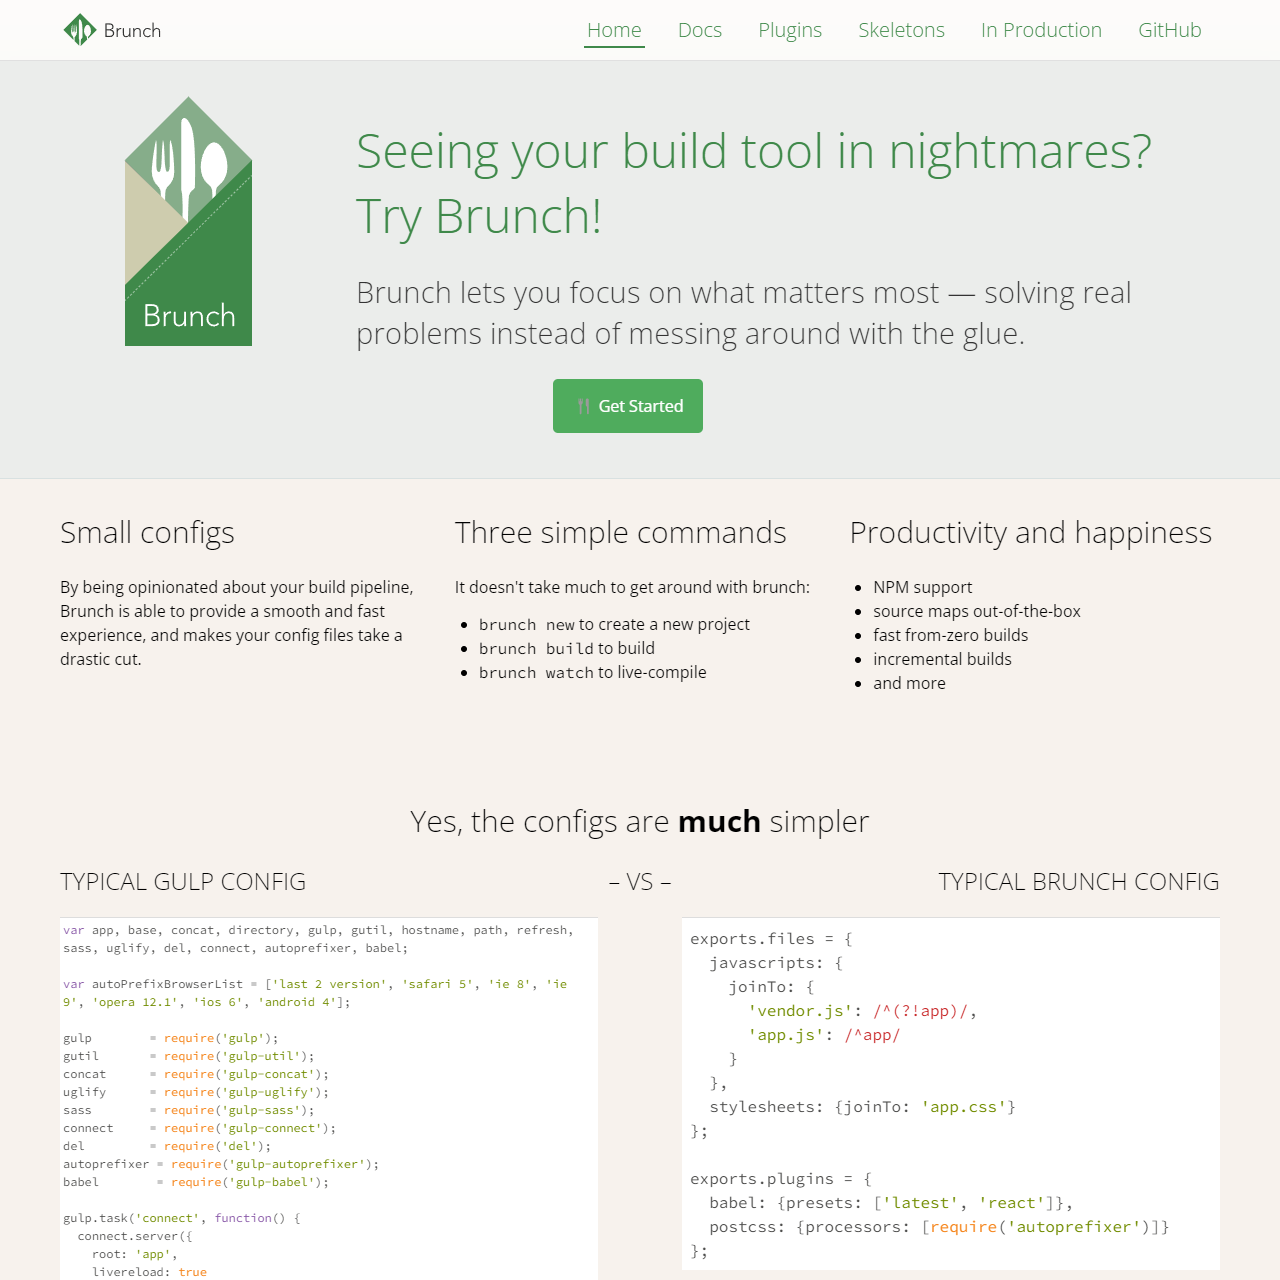Click the Brunch brand name in navbar
This screenshot has height=1280, width=1280.
(132, 30)
